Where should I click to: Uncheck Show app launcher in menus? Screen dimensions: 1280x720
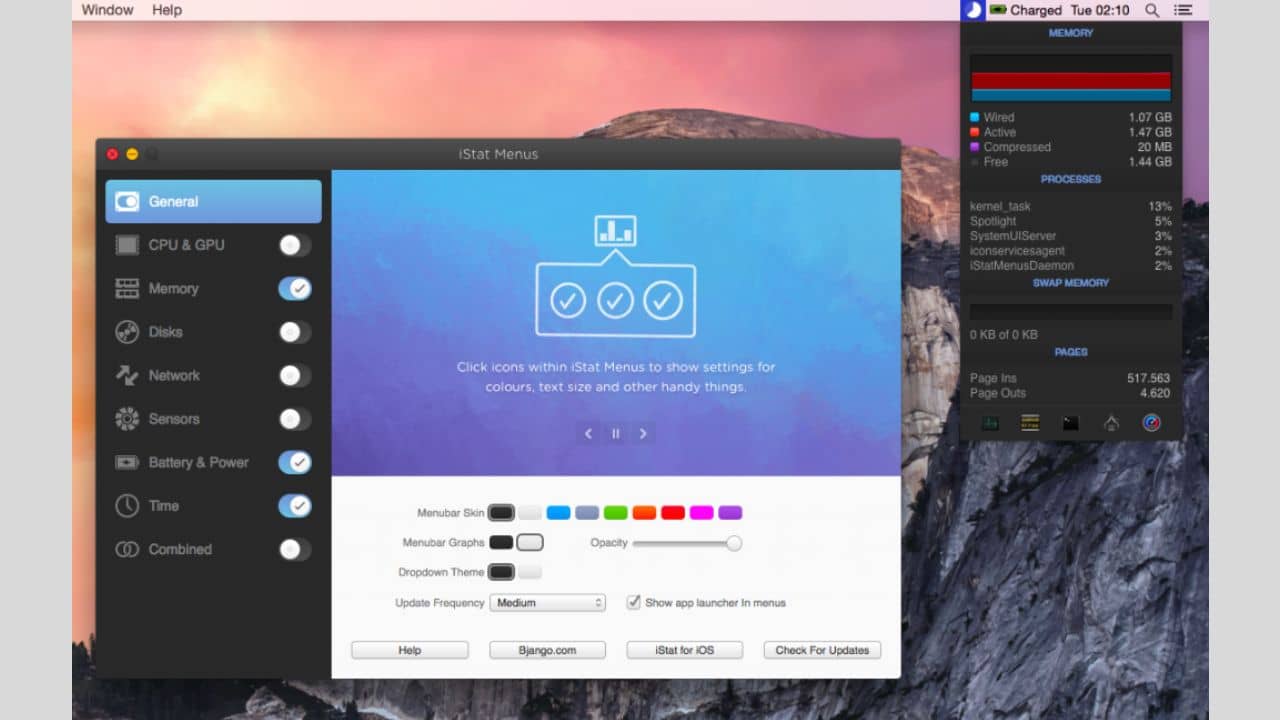pyautogui.click(x=633, y=602)
